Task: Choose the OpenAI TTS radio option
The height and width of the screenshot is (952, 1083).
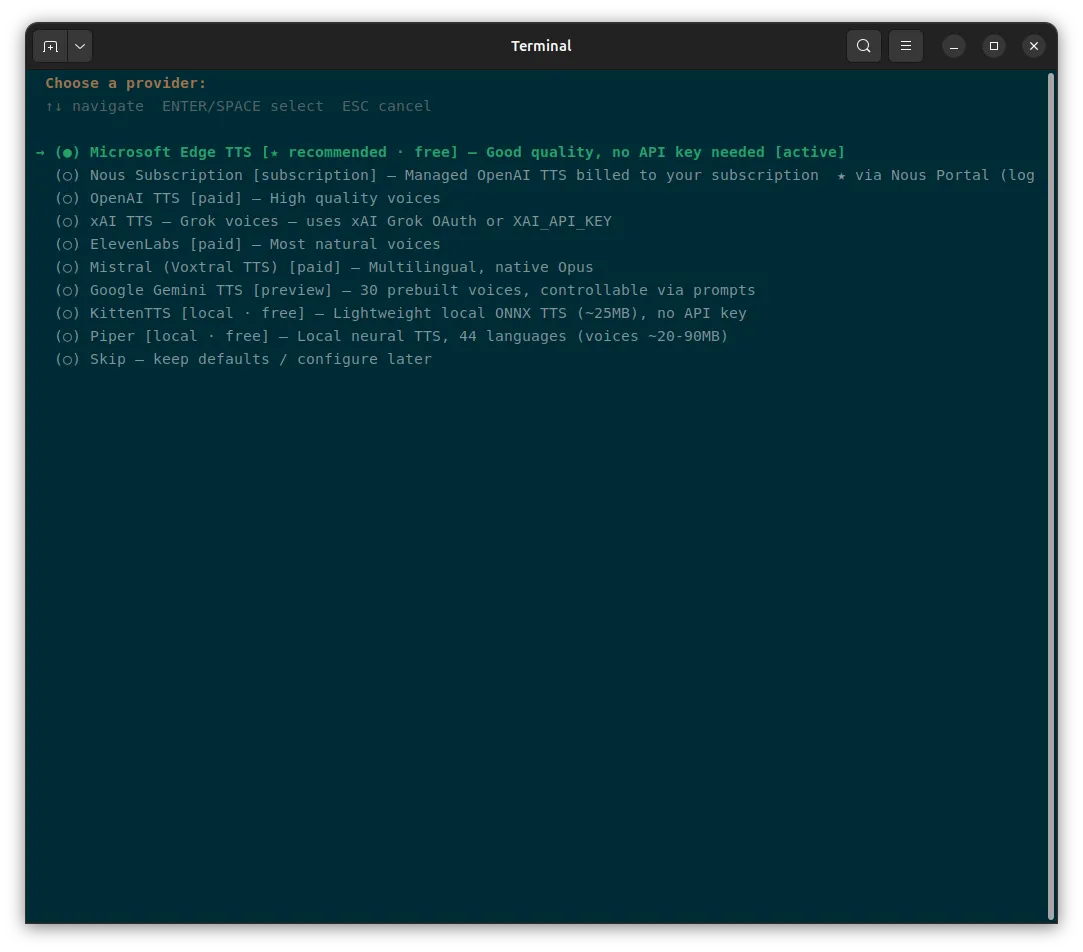Action: [x=247, y=198]
